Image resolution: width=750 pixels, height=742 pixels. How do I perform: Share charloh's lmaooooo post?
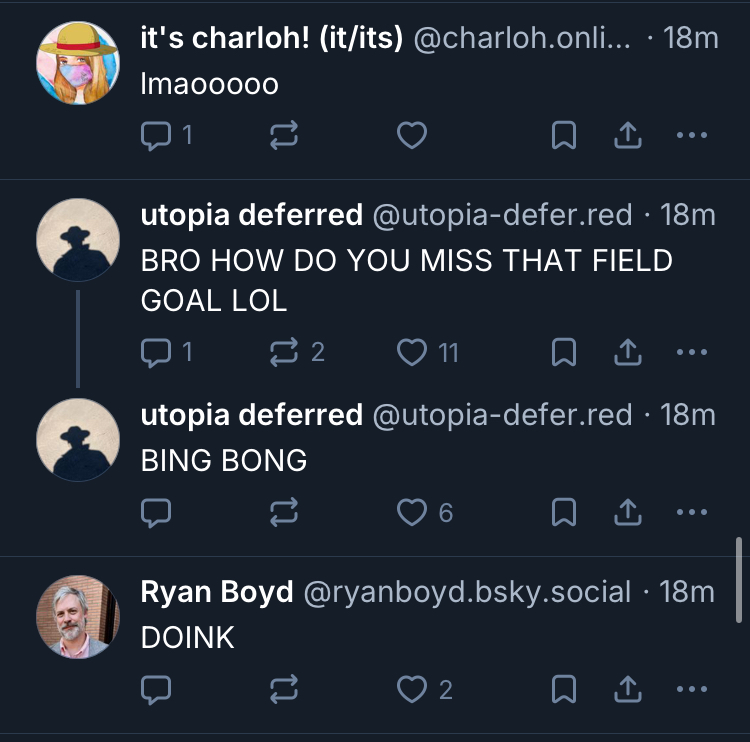[x=626, y=135]
